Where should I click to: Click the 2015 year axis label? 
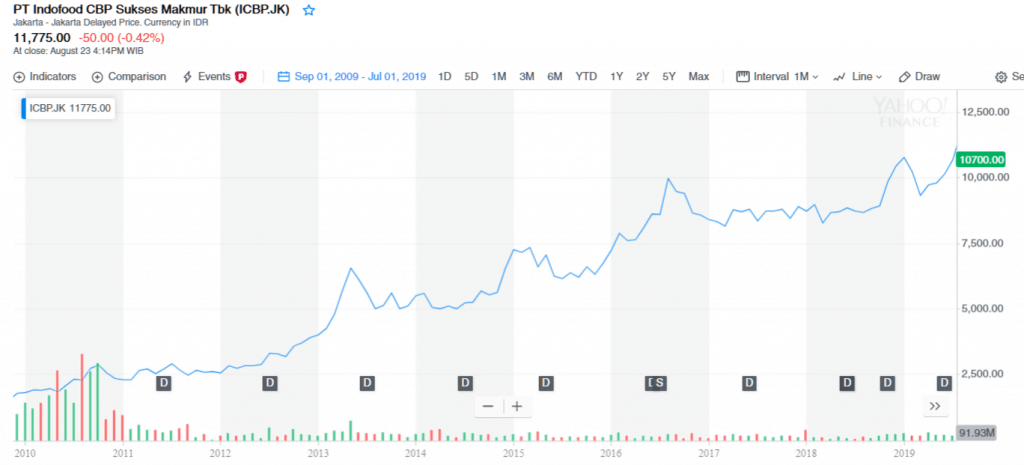pyautogui.click(x=513, y=451)
